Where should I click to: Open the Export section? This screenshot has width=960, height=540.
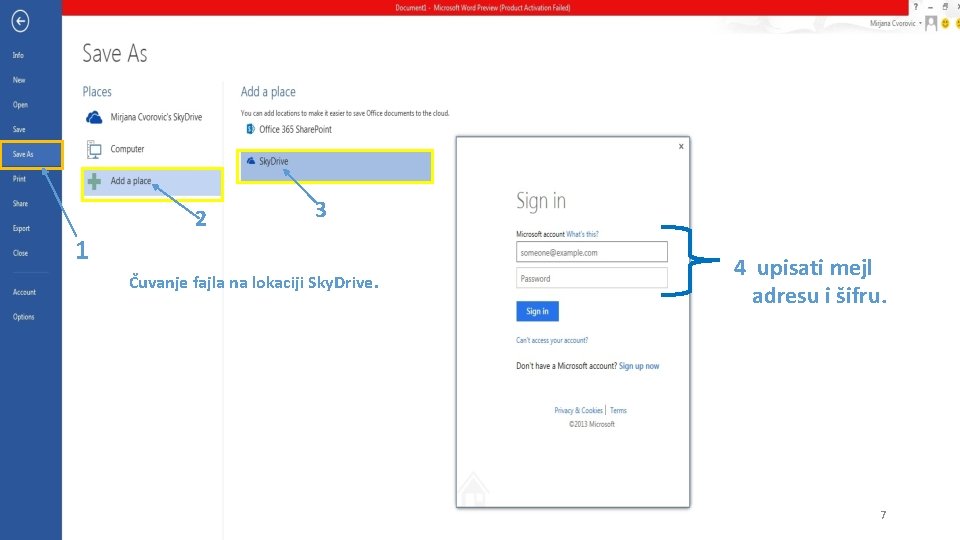pyautogui.click(x=21, y=228)
